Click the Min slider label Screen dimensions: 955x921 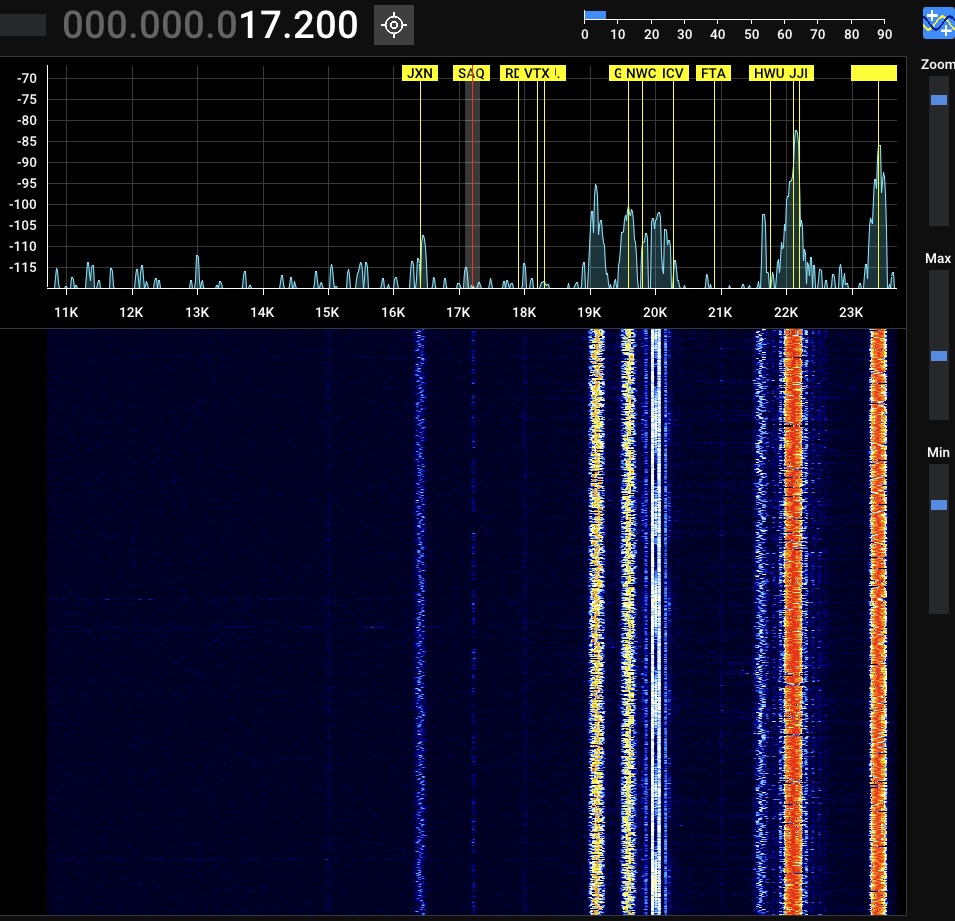pos(938,453)
